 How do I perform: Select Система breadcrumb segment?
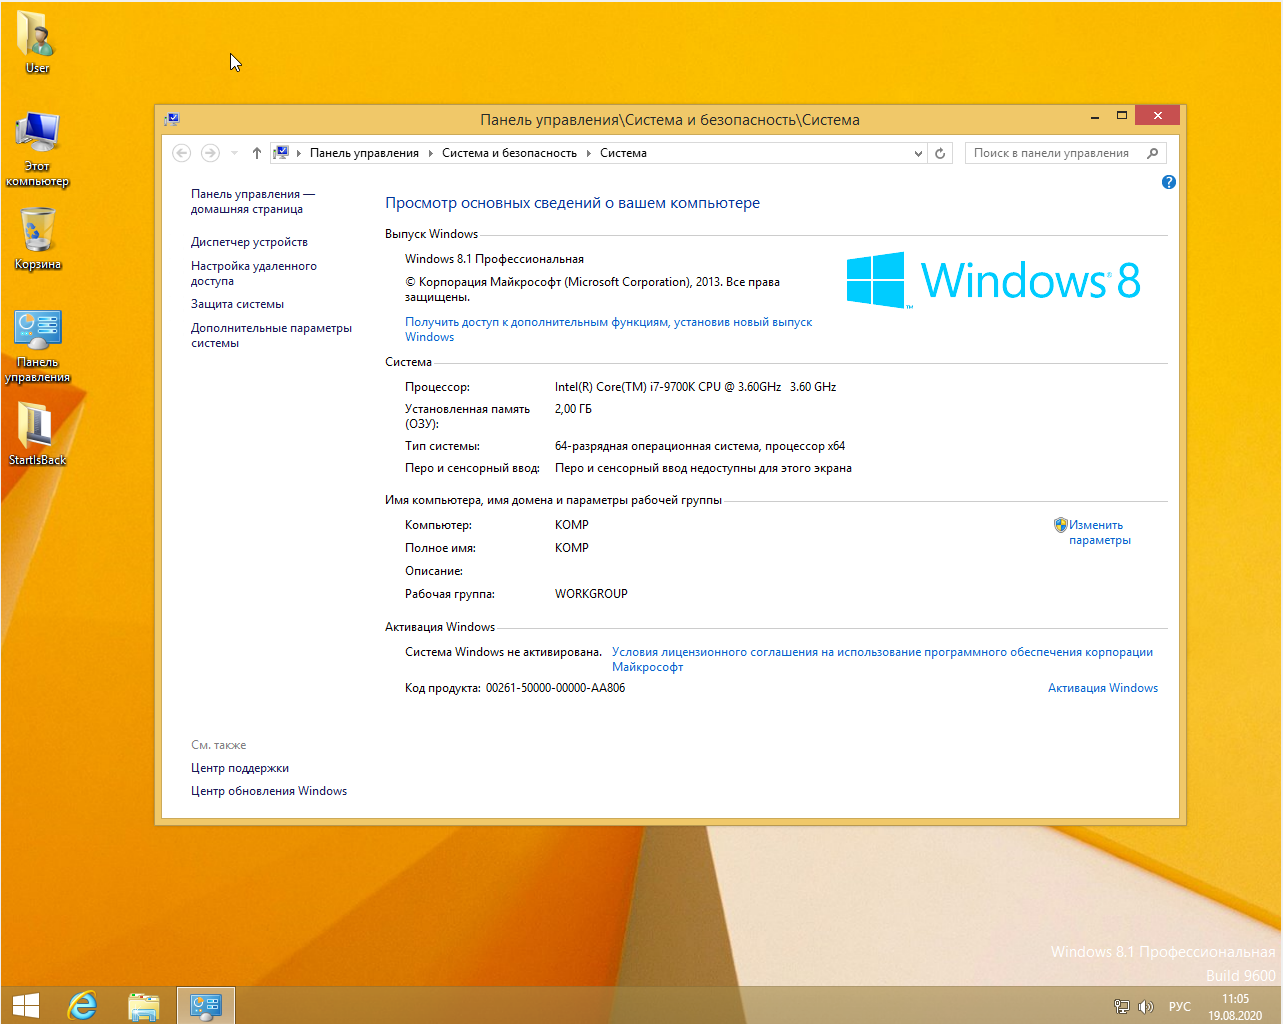pyautogui.click(x=623, y=153)
